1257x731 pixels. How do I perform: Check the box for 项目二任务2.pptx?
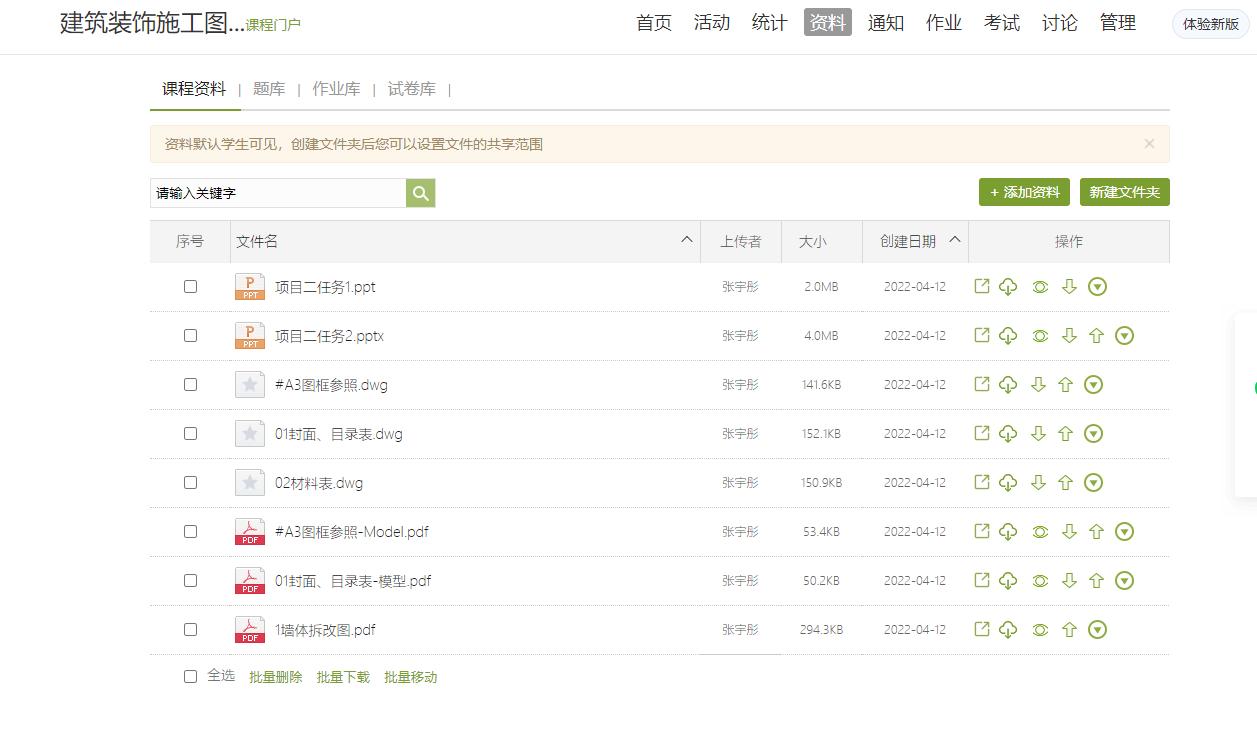click(190, 336)
